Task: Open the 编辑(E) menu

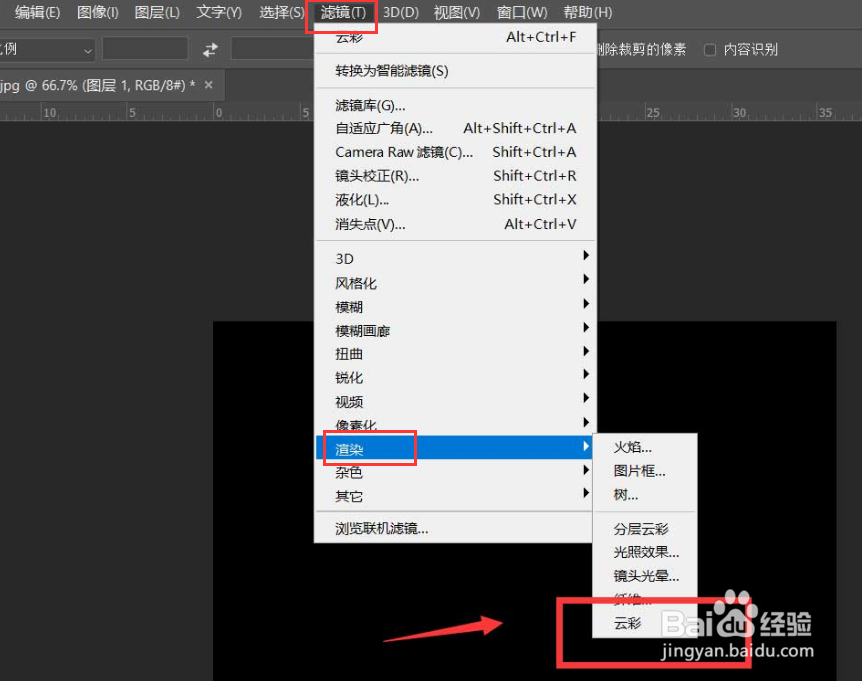Action: [x=37, y=12]
